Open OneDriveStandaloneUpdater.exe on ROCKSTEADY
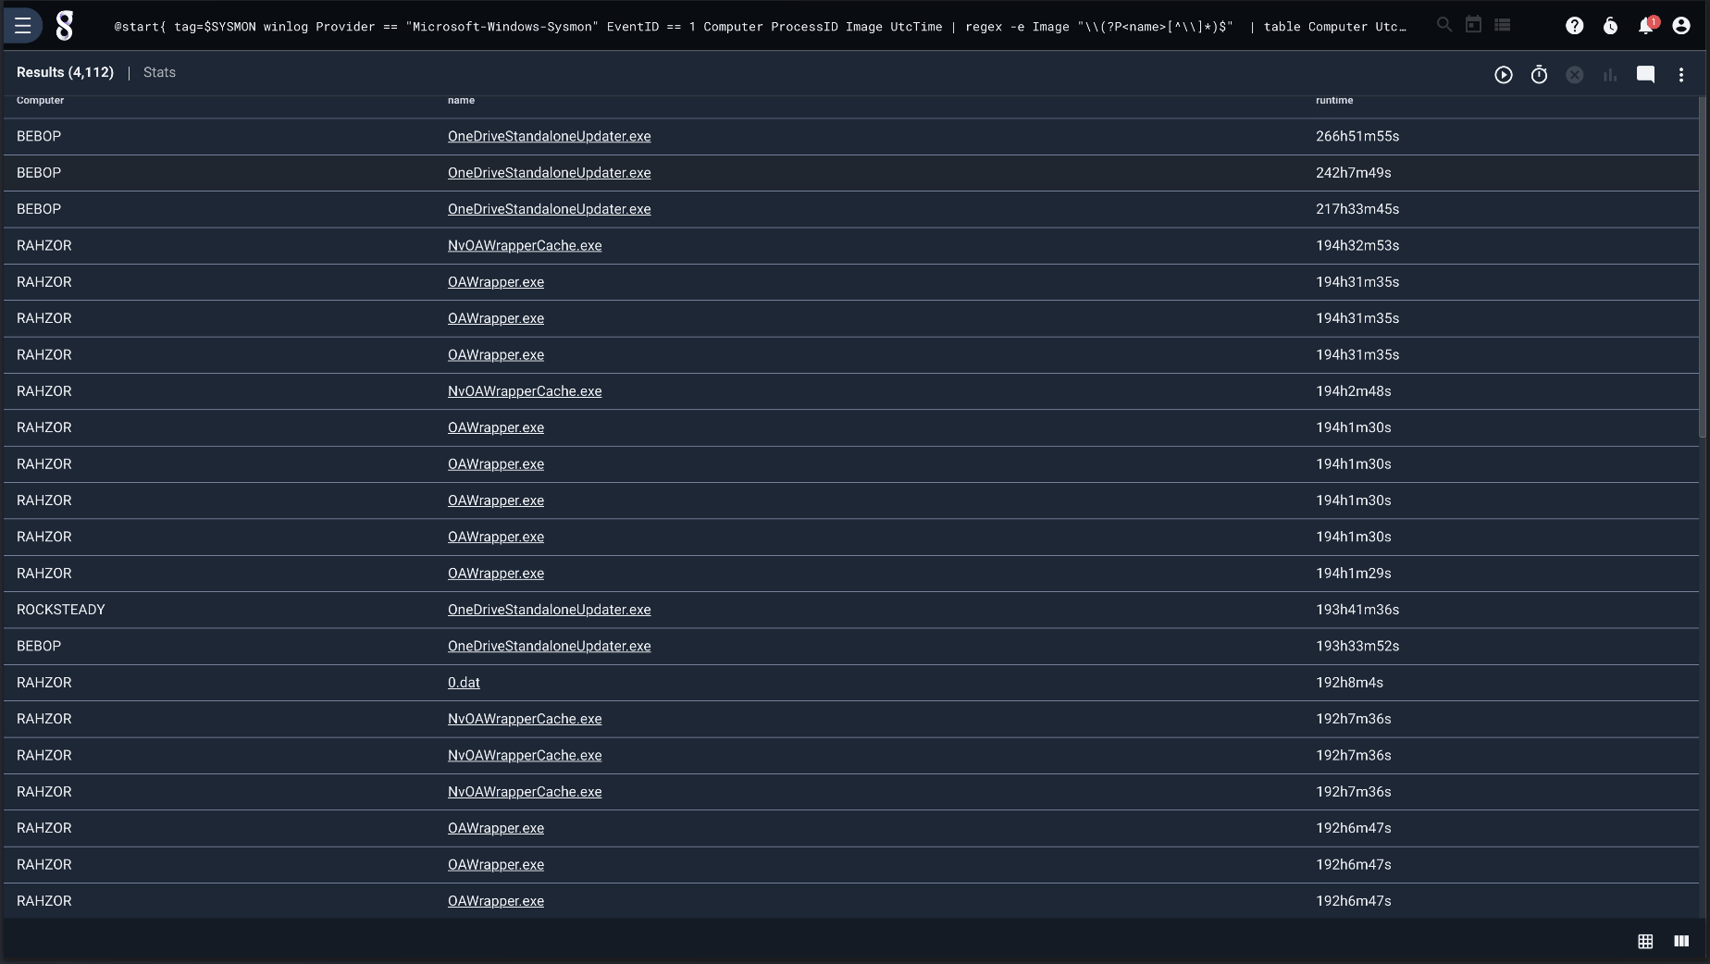 point(549,610)
